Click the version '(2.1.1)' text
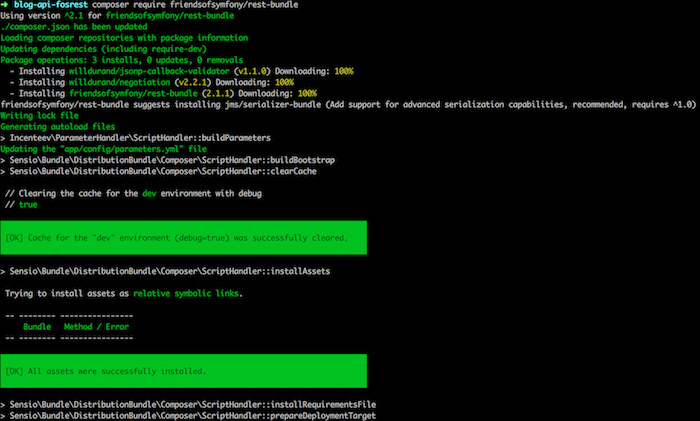 [x=218, y=94]
